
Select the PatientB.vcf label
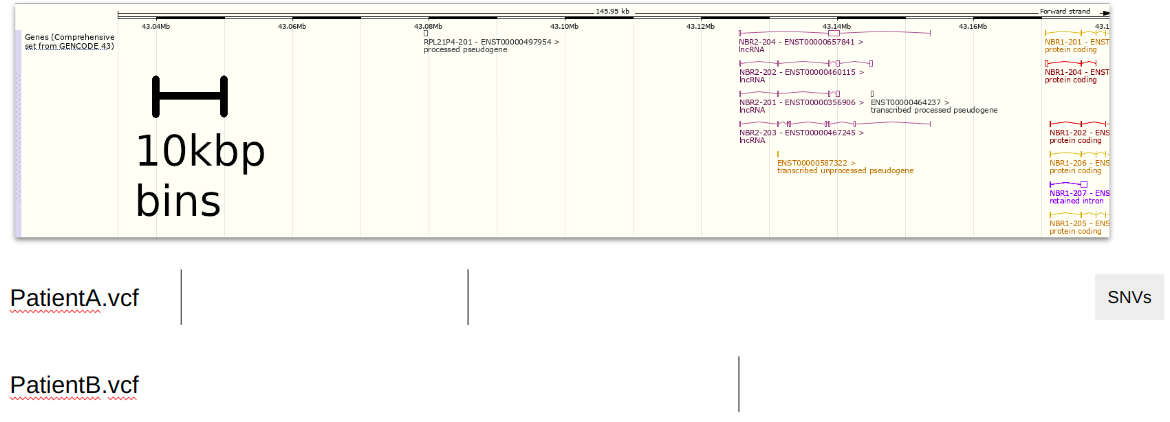(75, 385)
